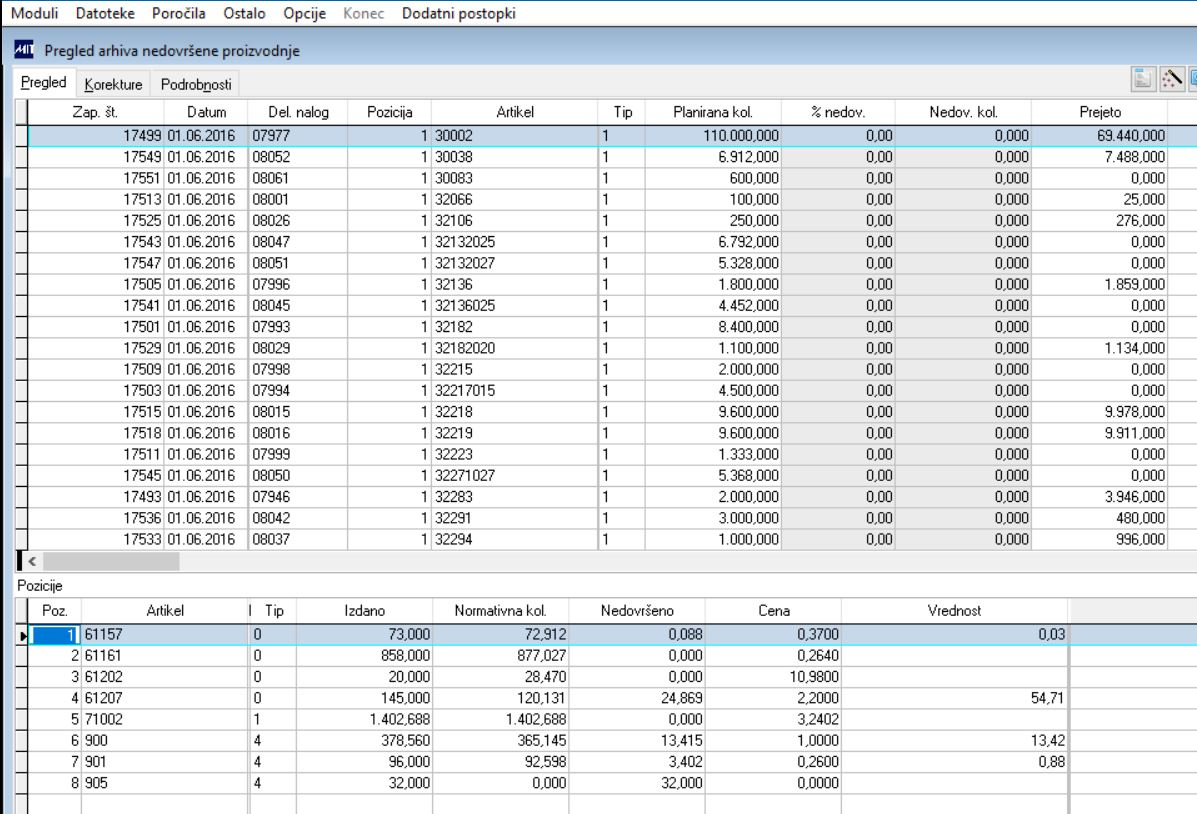Click the row selector box beside record 17513
The width and height of the screenshot is (1197, 814).
click(21, 199)
